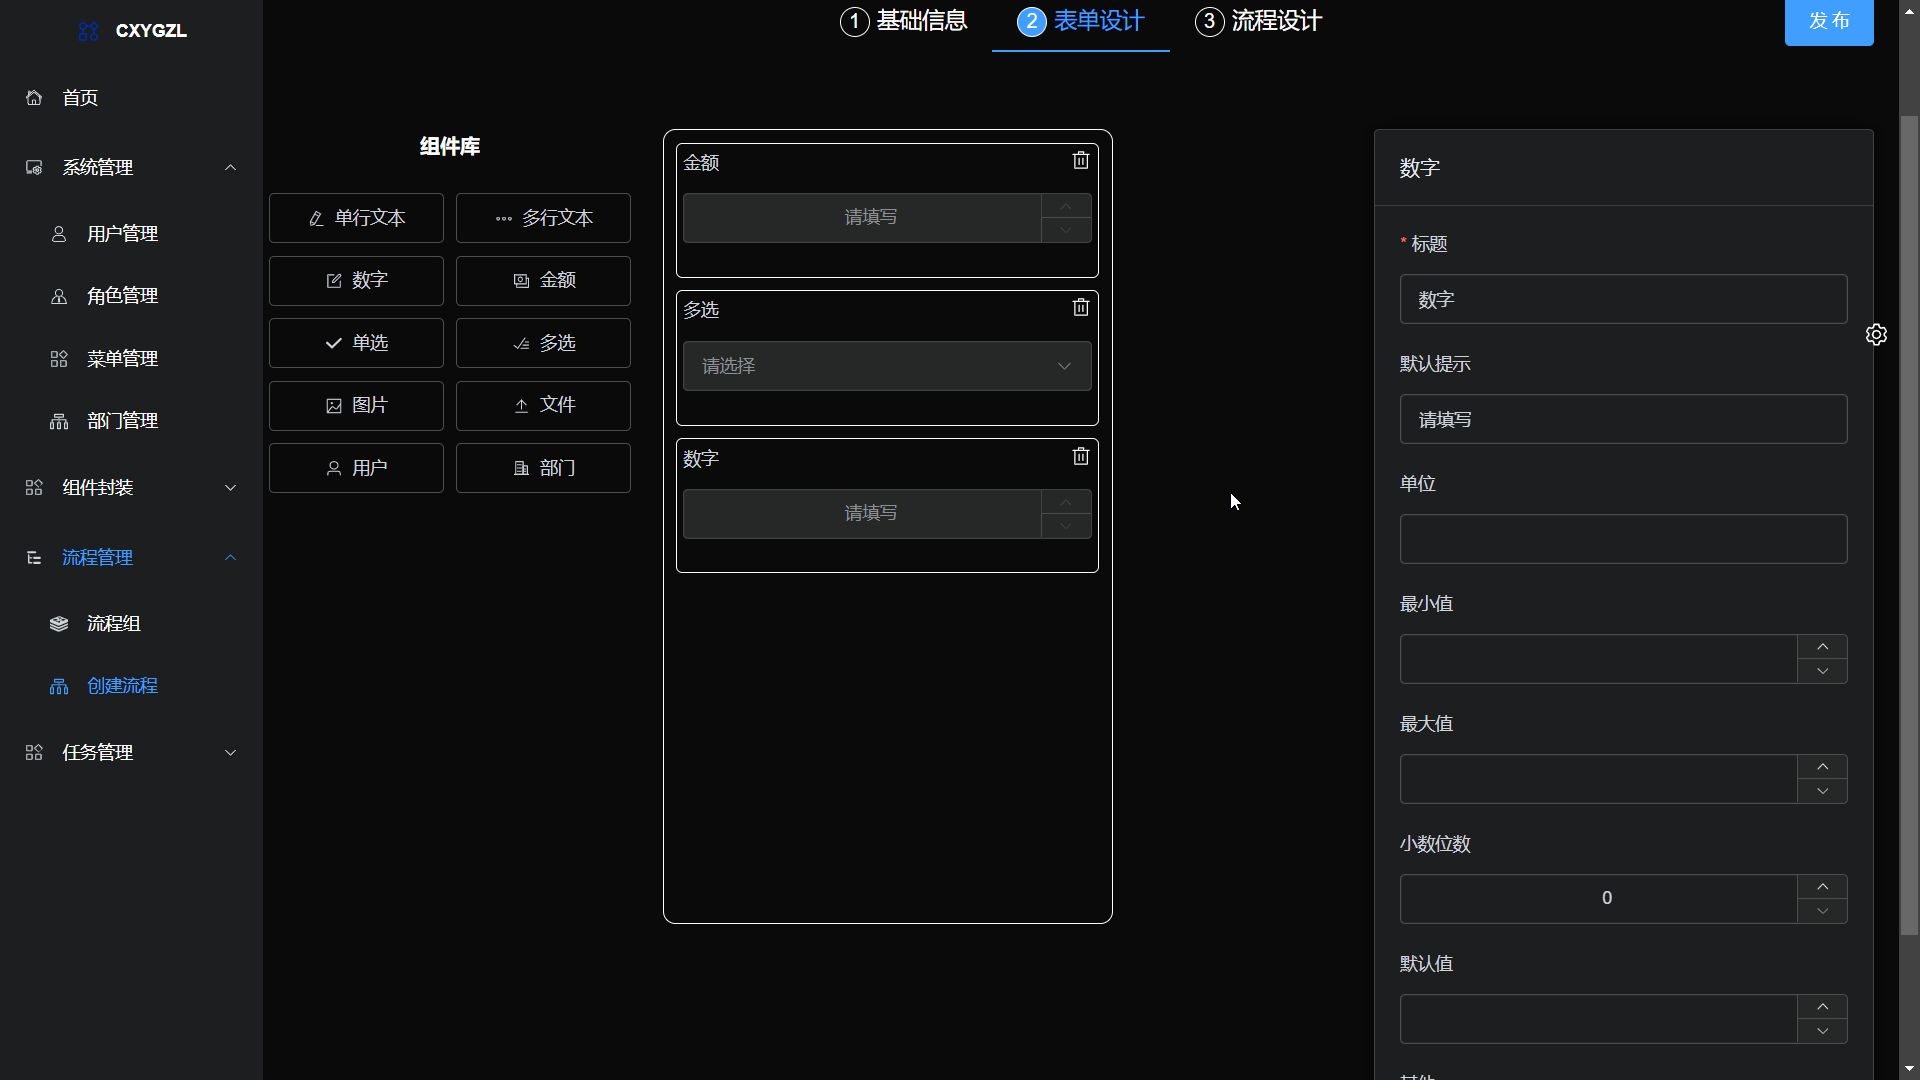This screenshot has height=1080, width=1920.
Task: Expand the 组件封装 menu chevron
Action: coord(230,488)
